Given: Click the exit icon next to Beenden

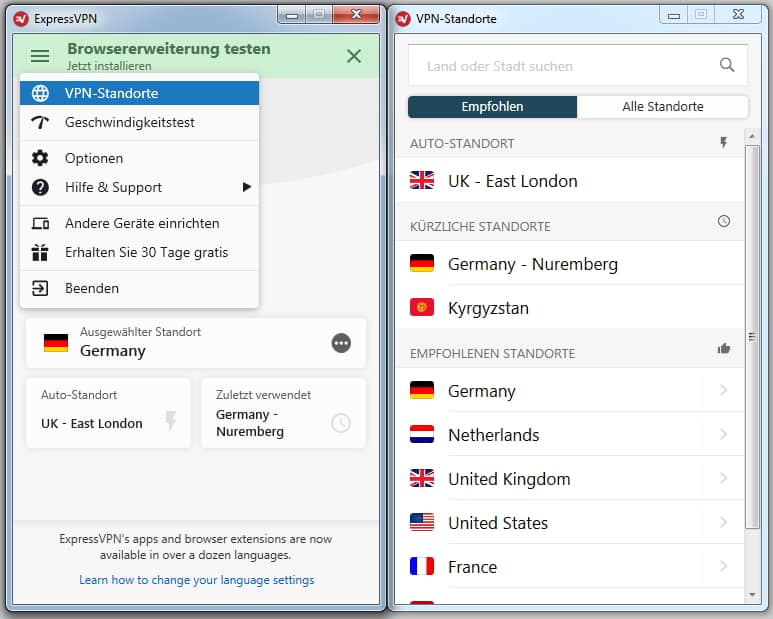Looking at the screenshot, I should 40,288.
